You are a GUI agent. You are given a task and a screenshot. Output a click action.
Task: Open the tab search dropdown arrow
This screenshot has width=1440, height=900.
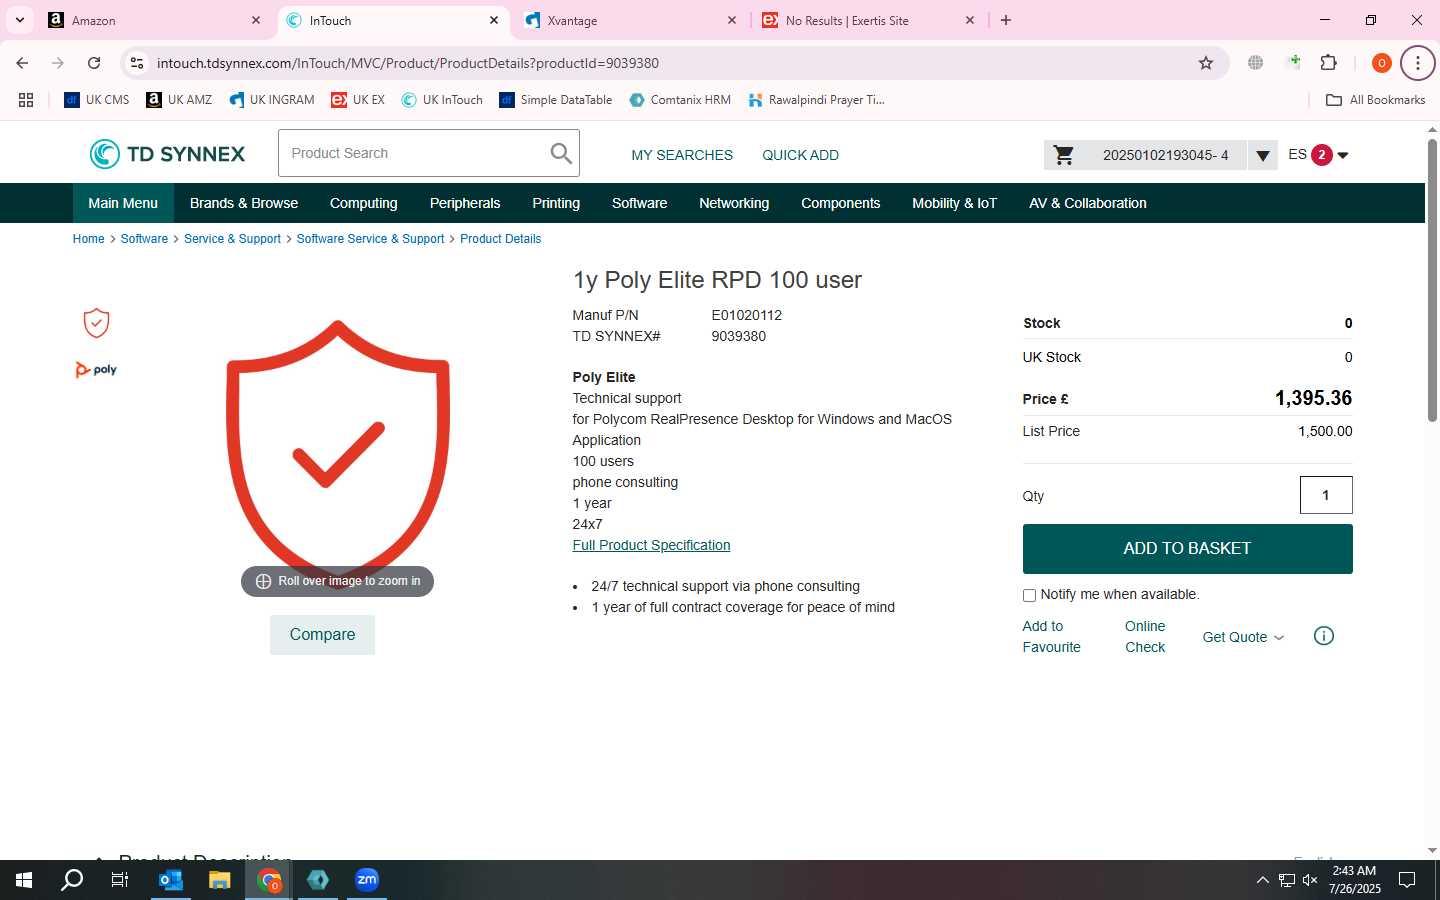coord(20,20)
